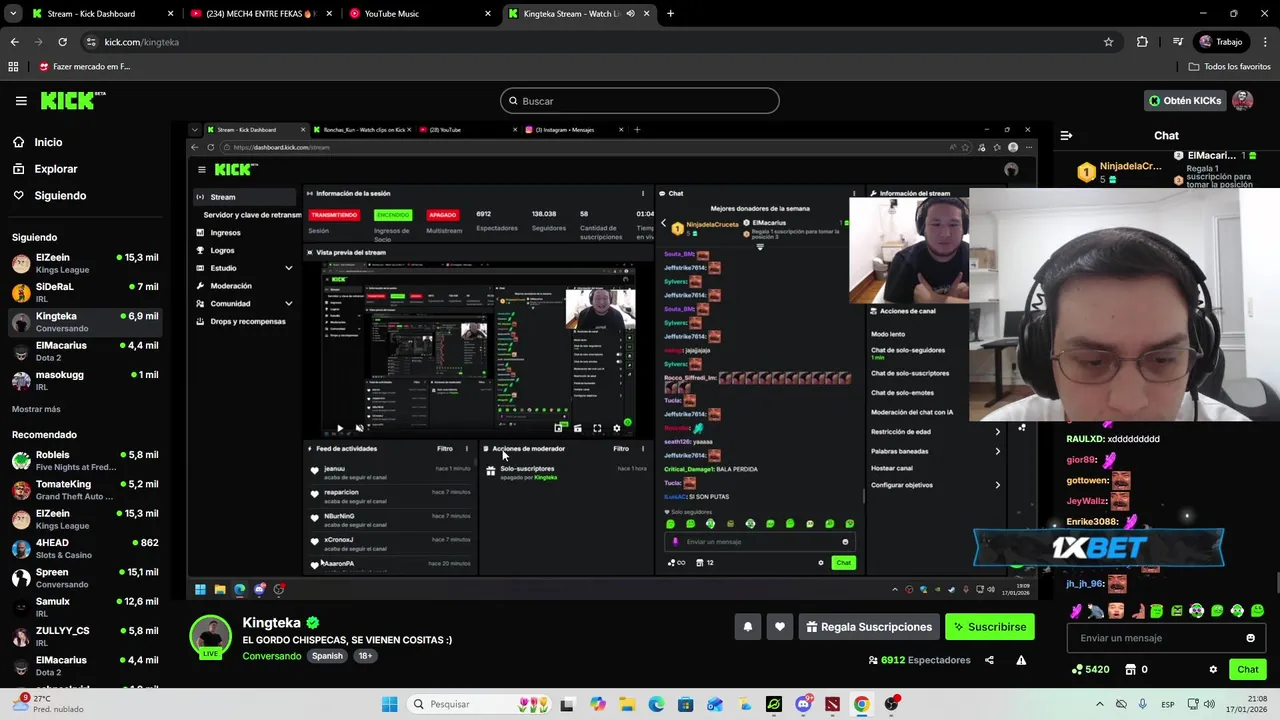1280x720 pixels.
Task: Click the Spanish language tag
Action: coord(327,656)
